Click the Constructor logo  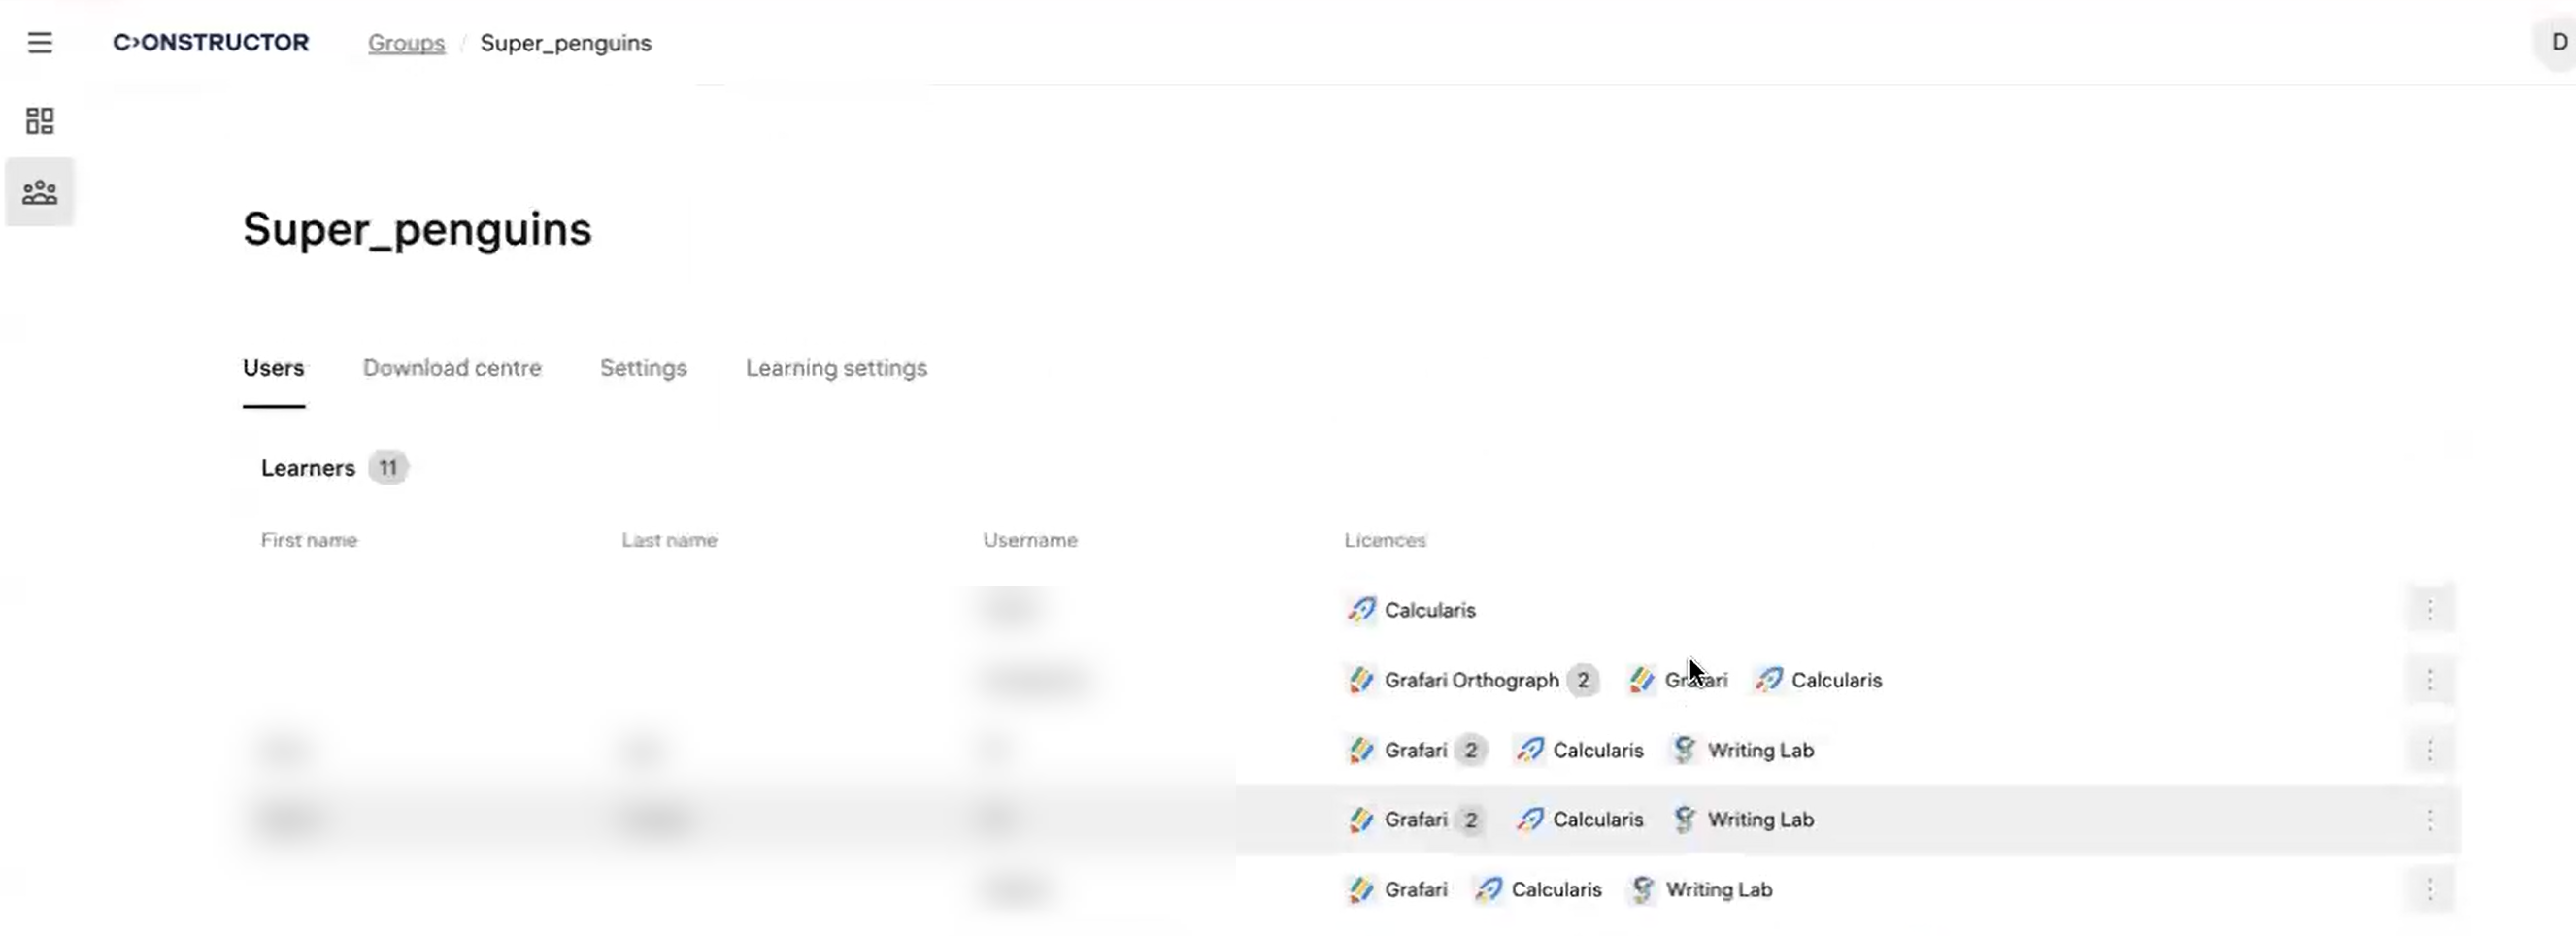click(x=211, y=43)
